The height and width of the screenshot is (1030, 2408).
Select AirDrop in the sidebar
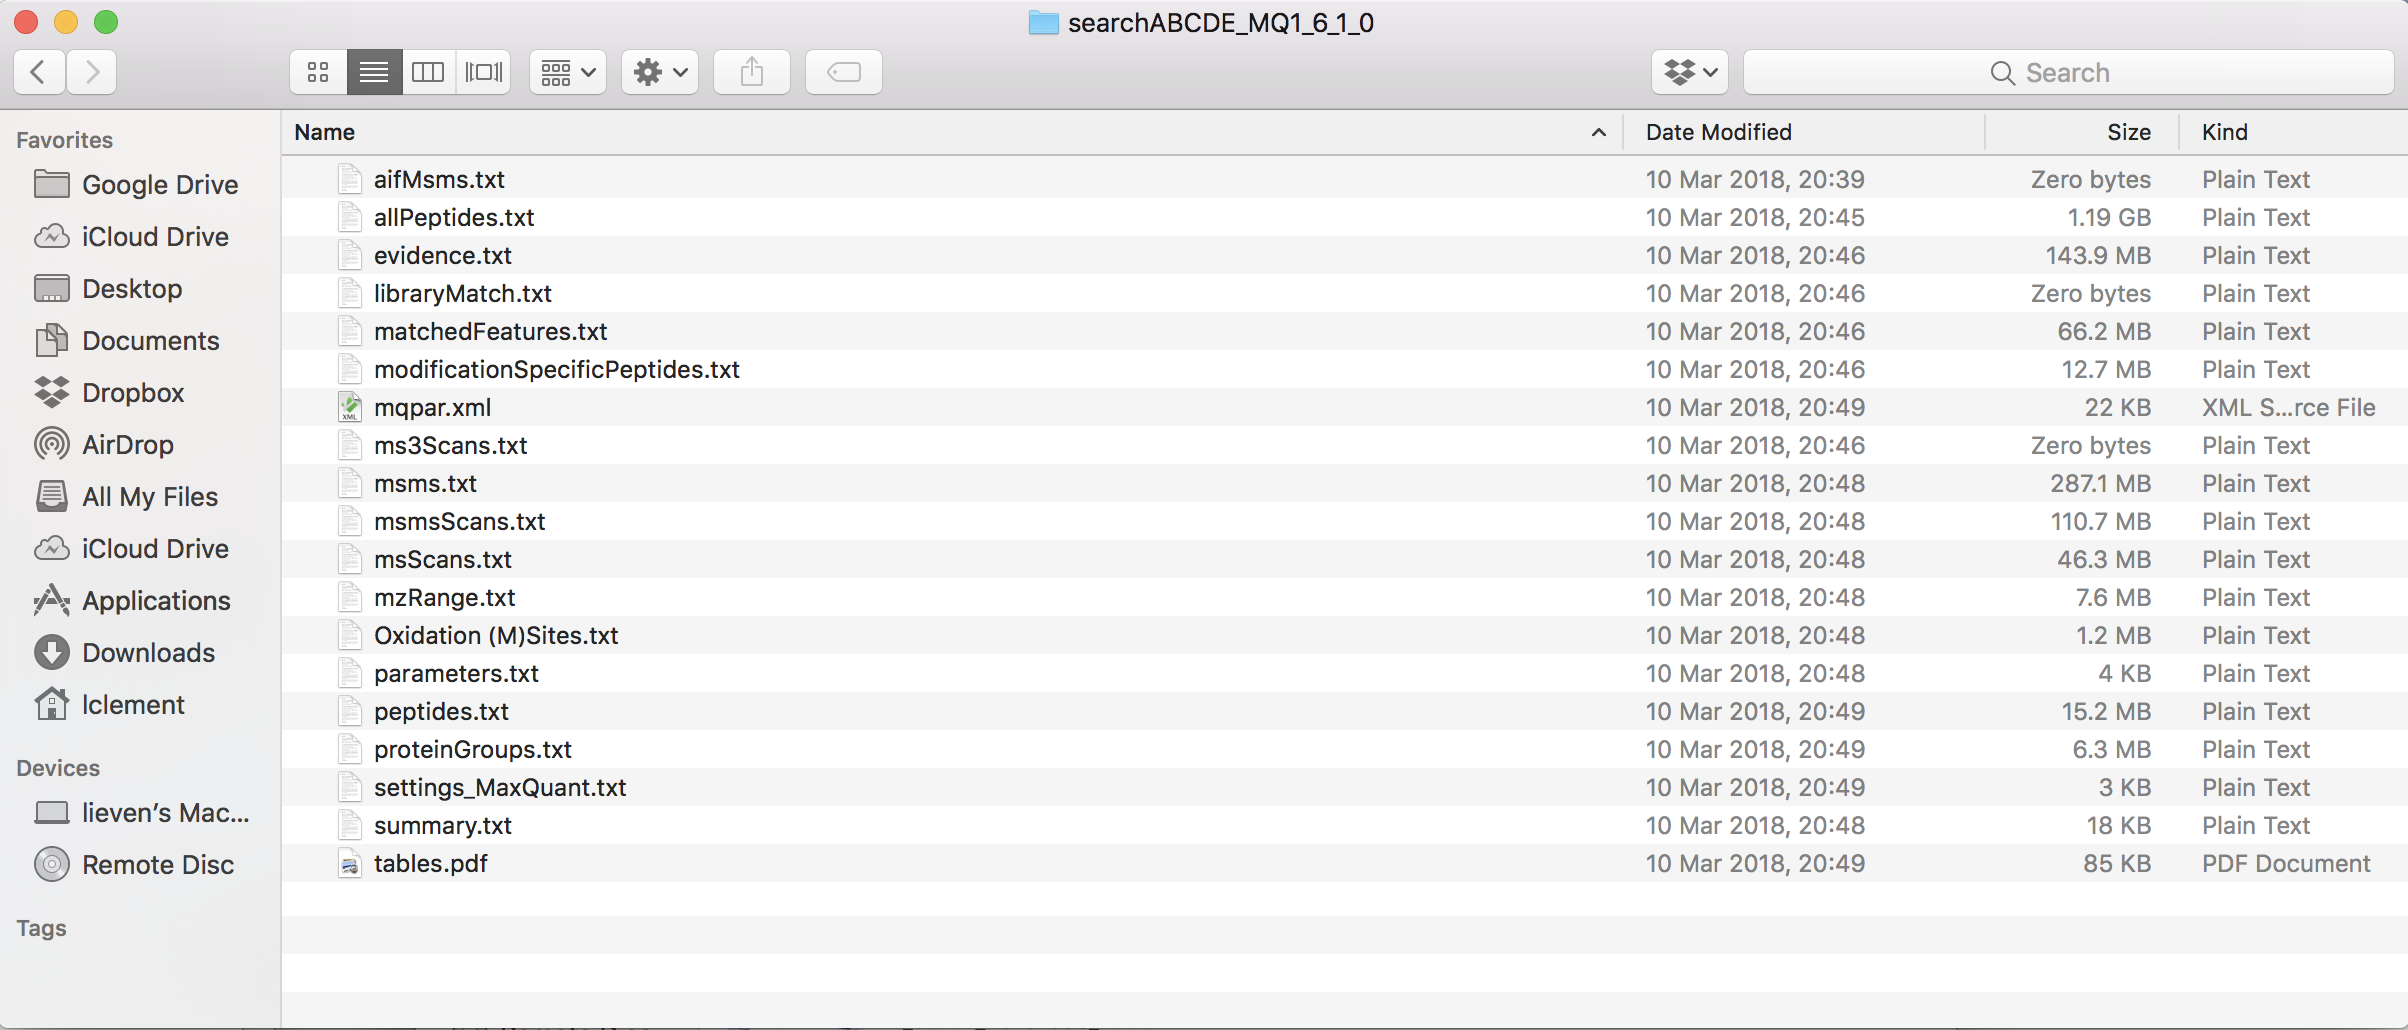127,445
